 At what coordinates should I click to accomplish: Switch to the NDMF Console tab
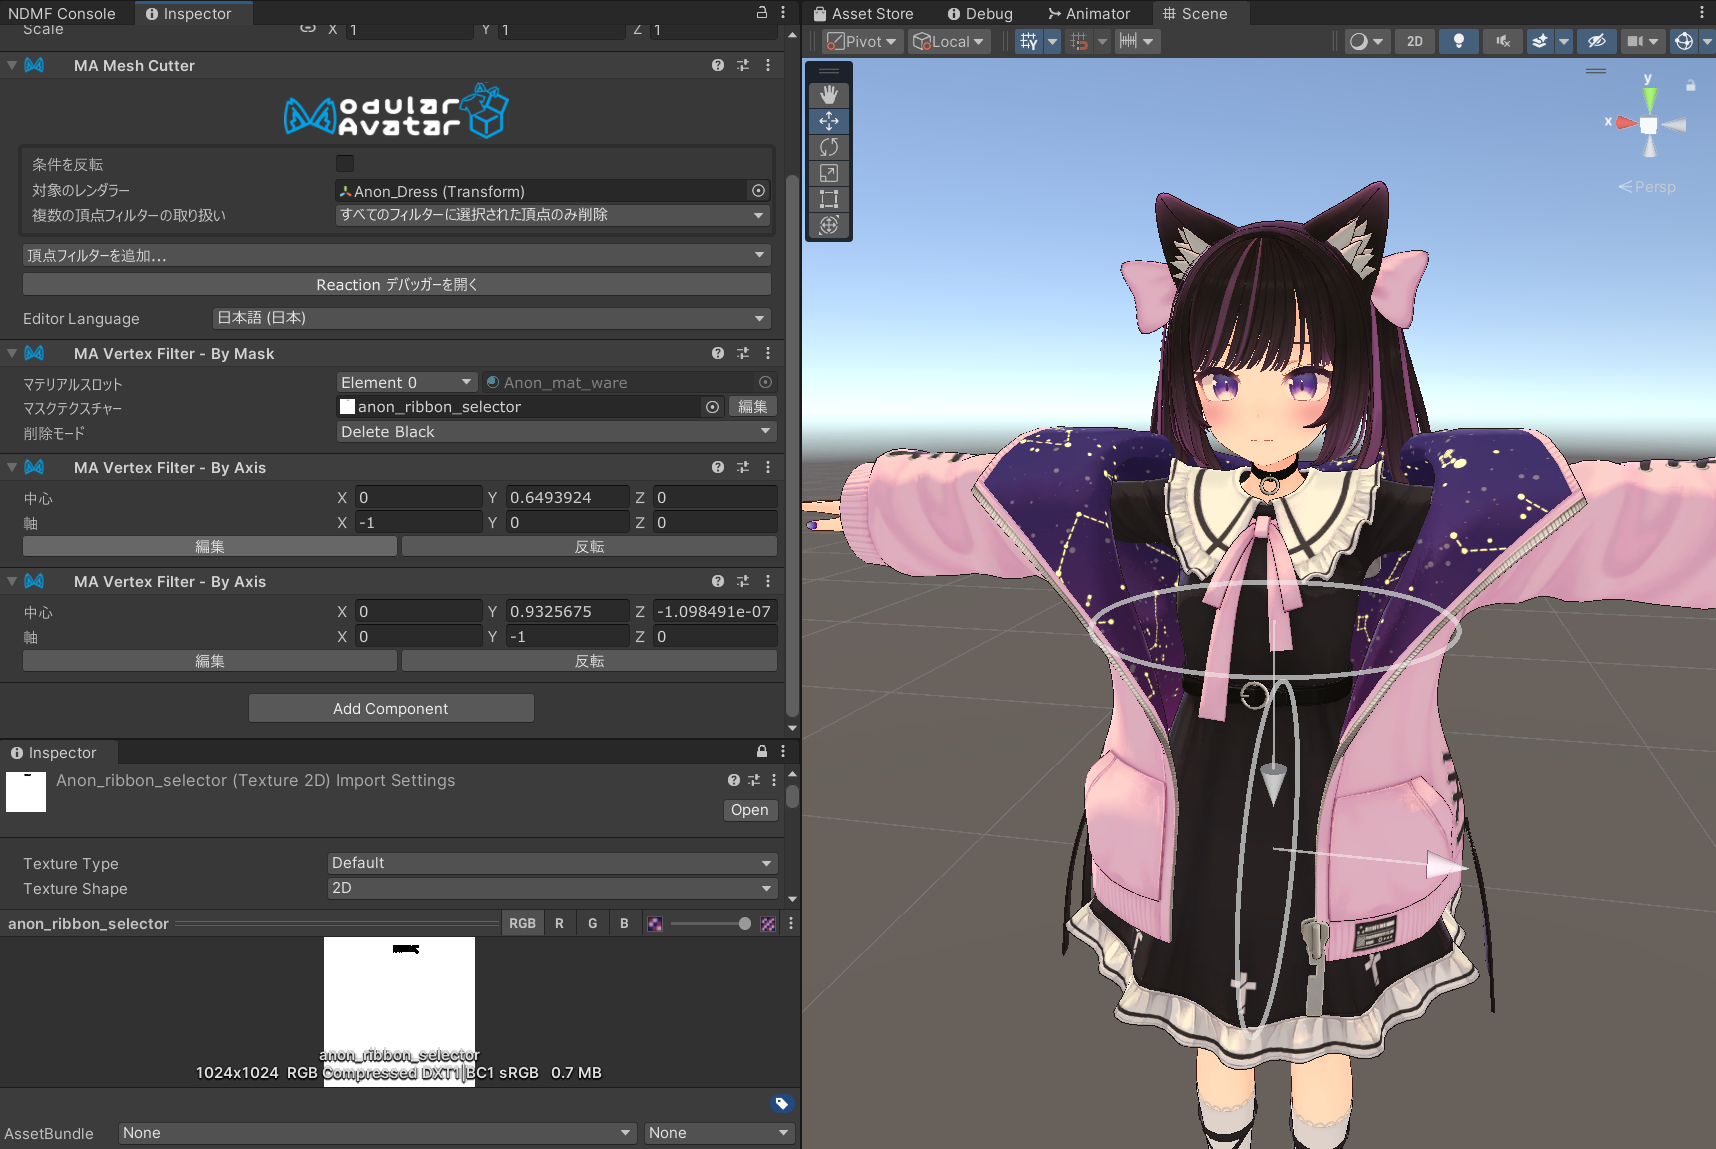coord(62,13)
